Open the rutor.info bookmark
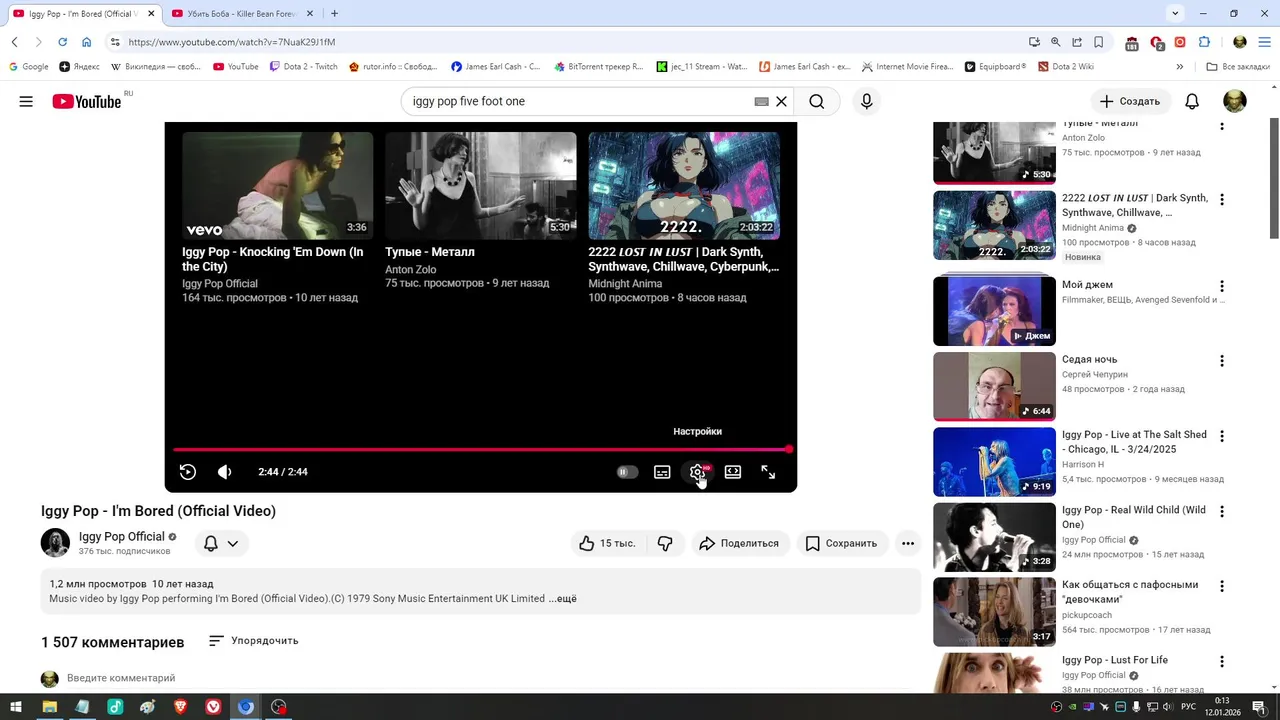Viewport: 1280px width, 720px height. tap(393, 67)
